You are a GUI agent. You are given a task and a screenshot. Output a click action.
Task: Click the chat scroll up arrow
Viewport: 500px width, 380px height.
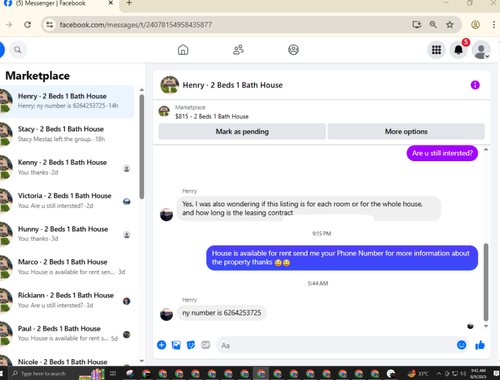486,150
